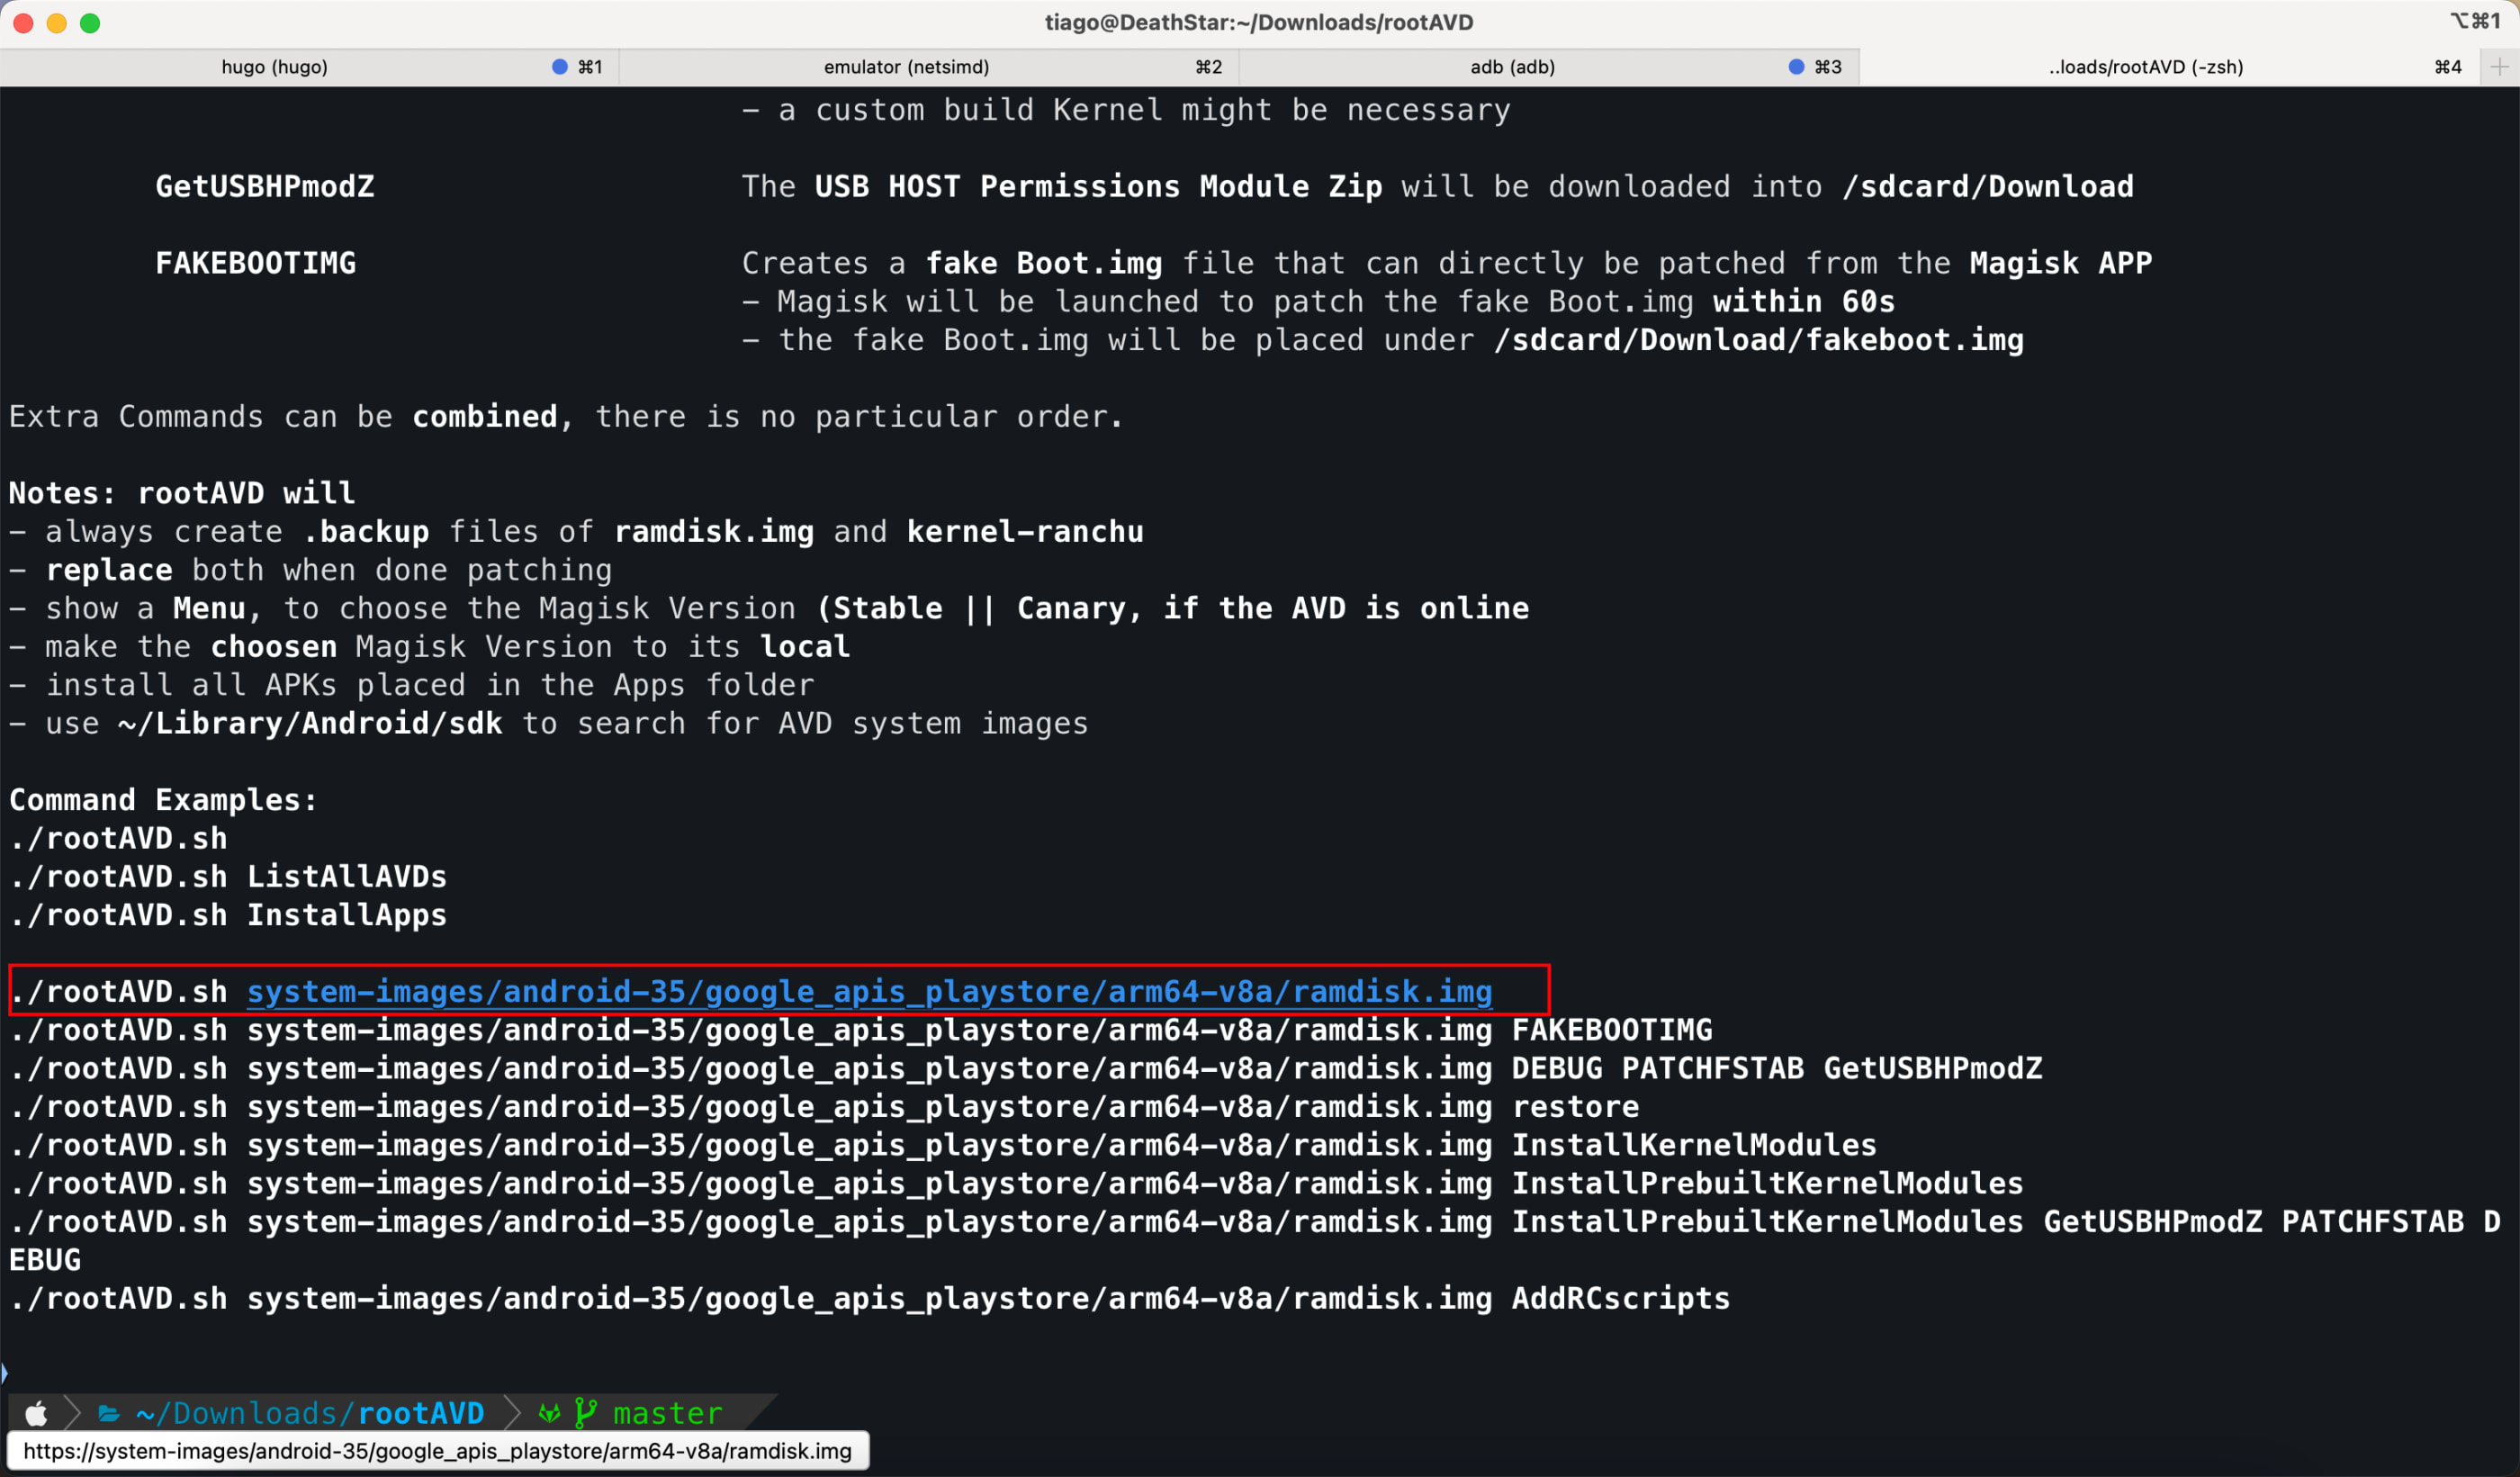The image size is (2520, 1477).
Task: Click the blue activity dot on adb tab
Action: (1796, 67)
